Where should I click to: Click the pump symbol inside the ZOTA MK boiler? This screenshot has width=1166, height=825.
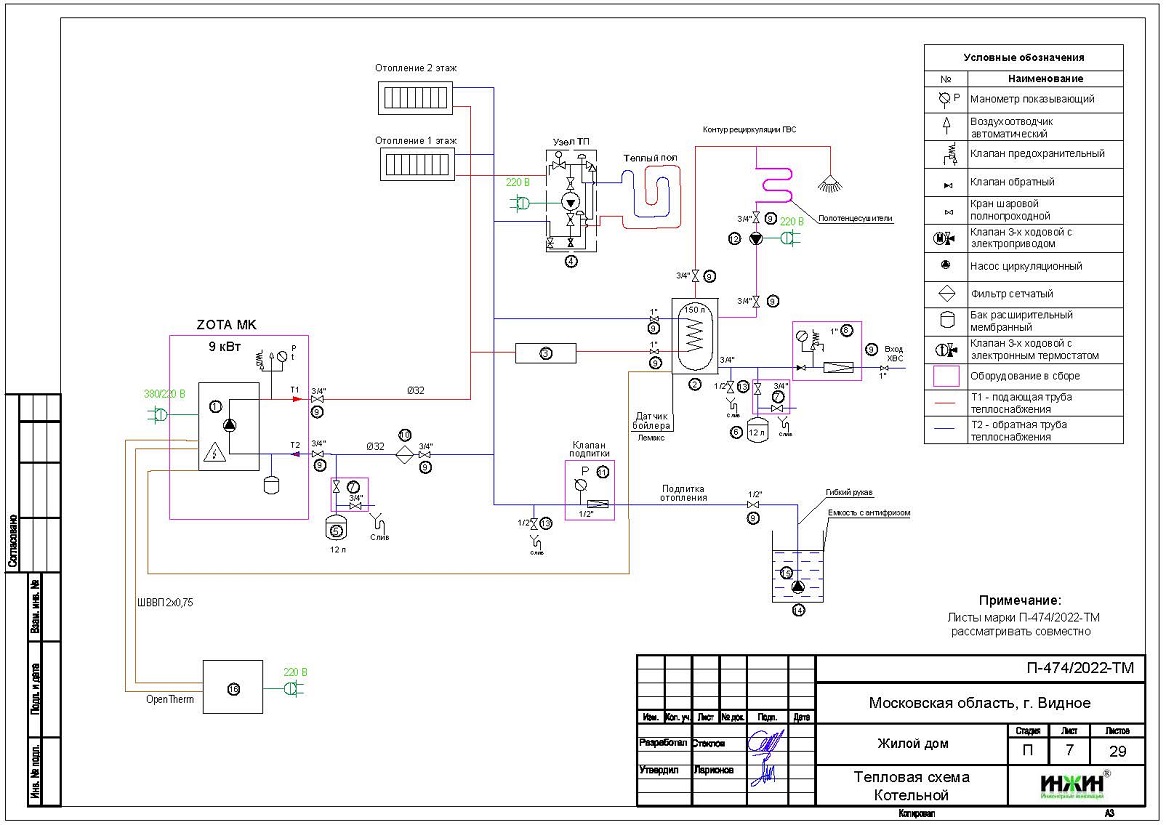click(x=229, y=424)
